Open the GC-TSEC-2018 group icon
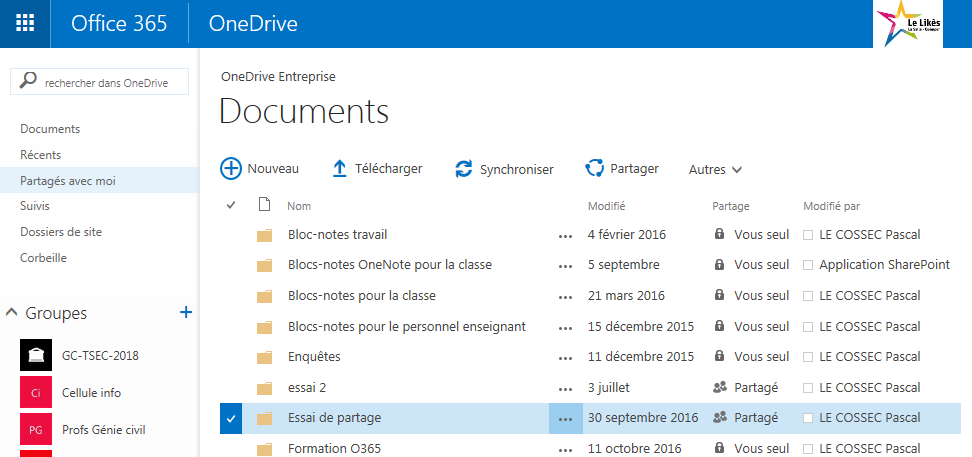 tap(36, 355)
